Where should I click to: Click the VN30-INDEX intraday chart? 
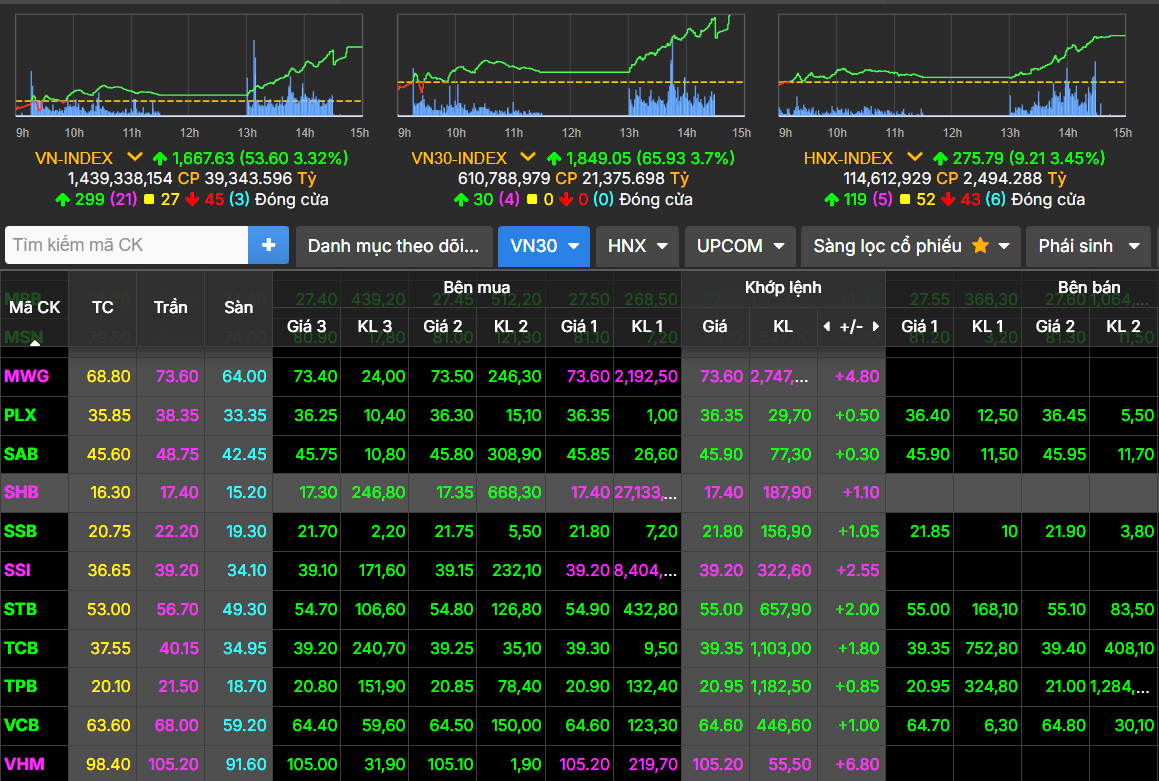[571, 66]
